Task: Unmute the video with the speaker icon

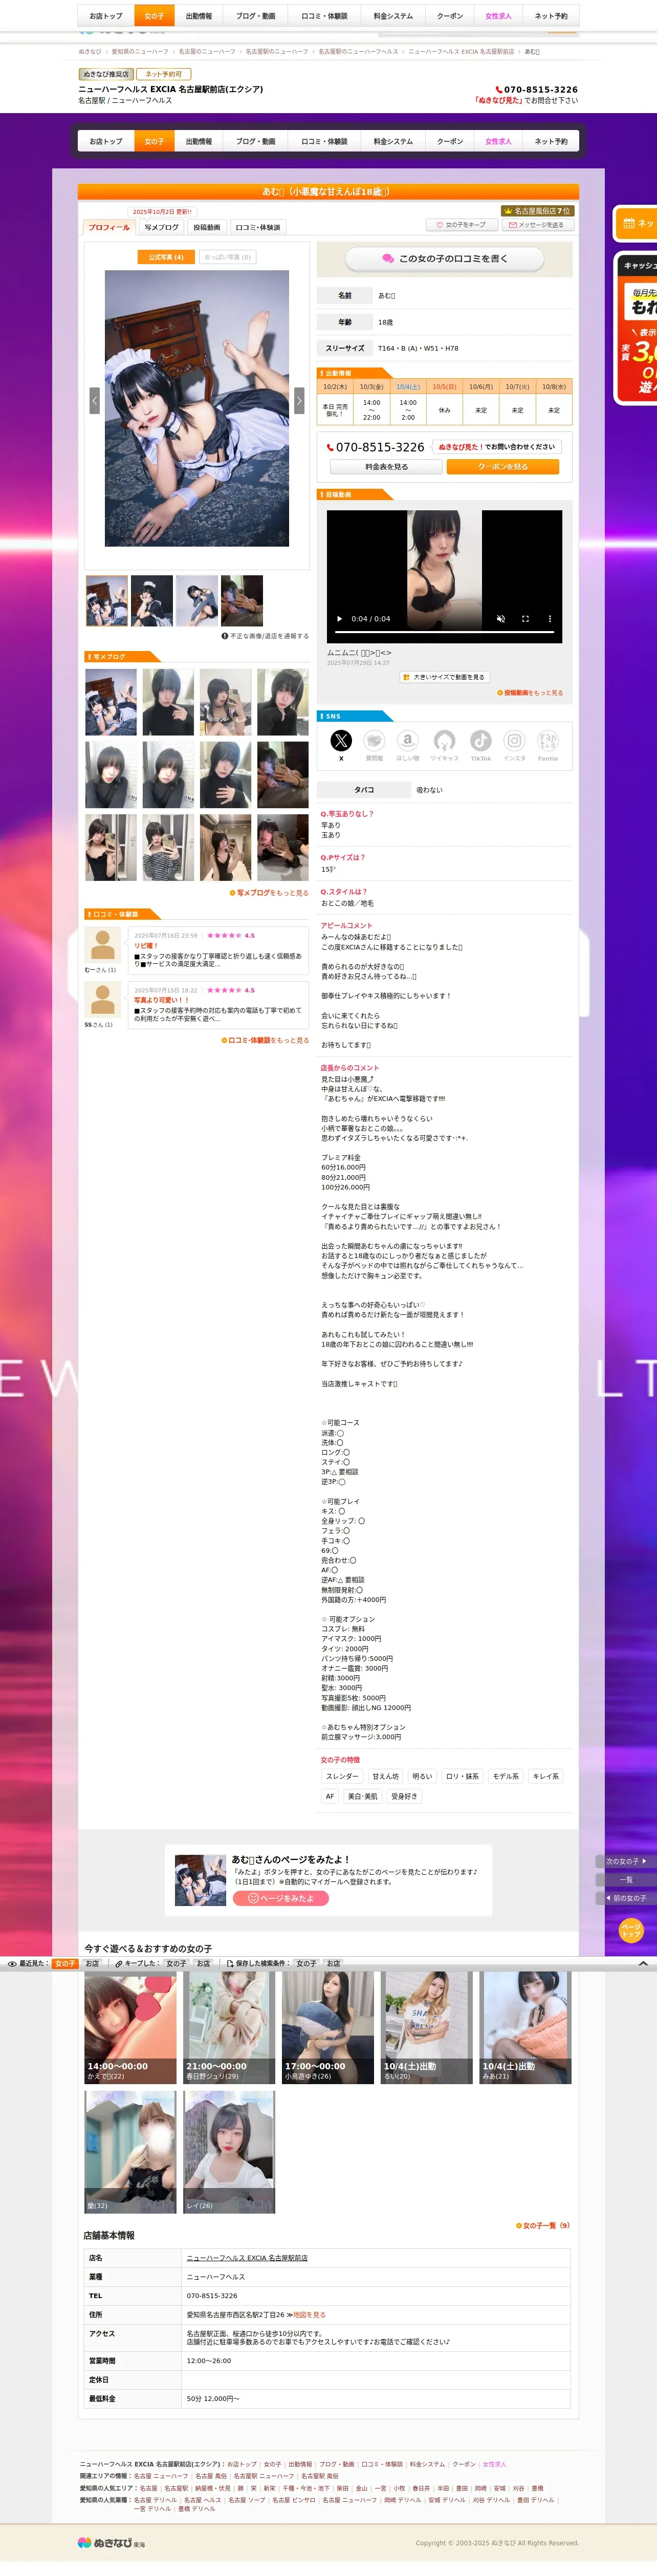Action: [501, 618]
